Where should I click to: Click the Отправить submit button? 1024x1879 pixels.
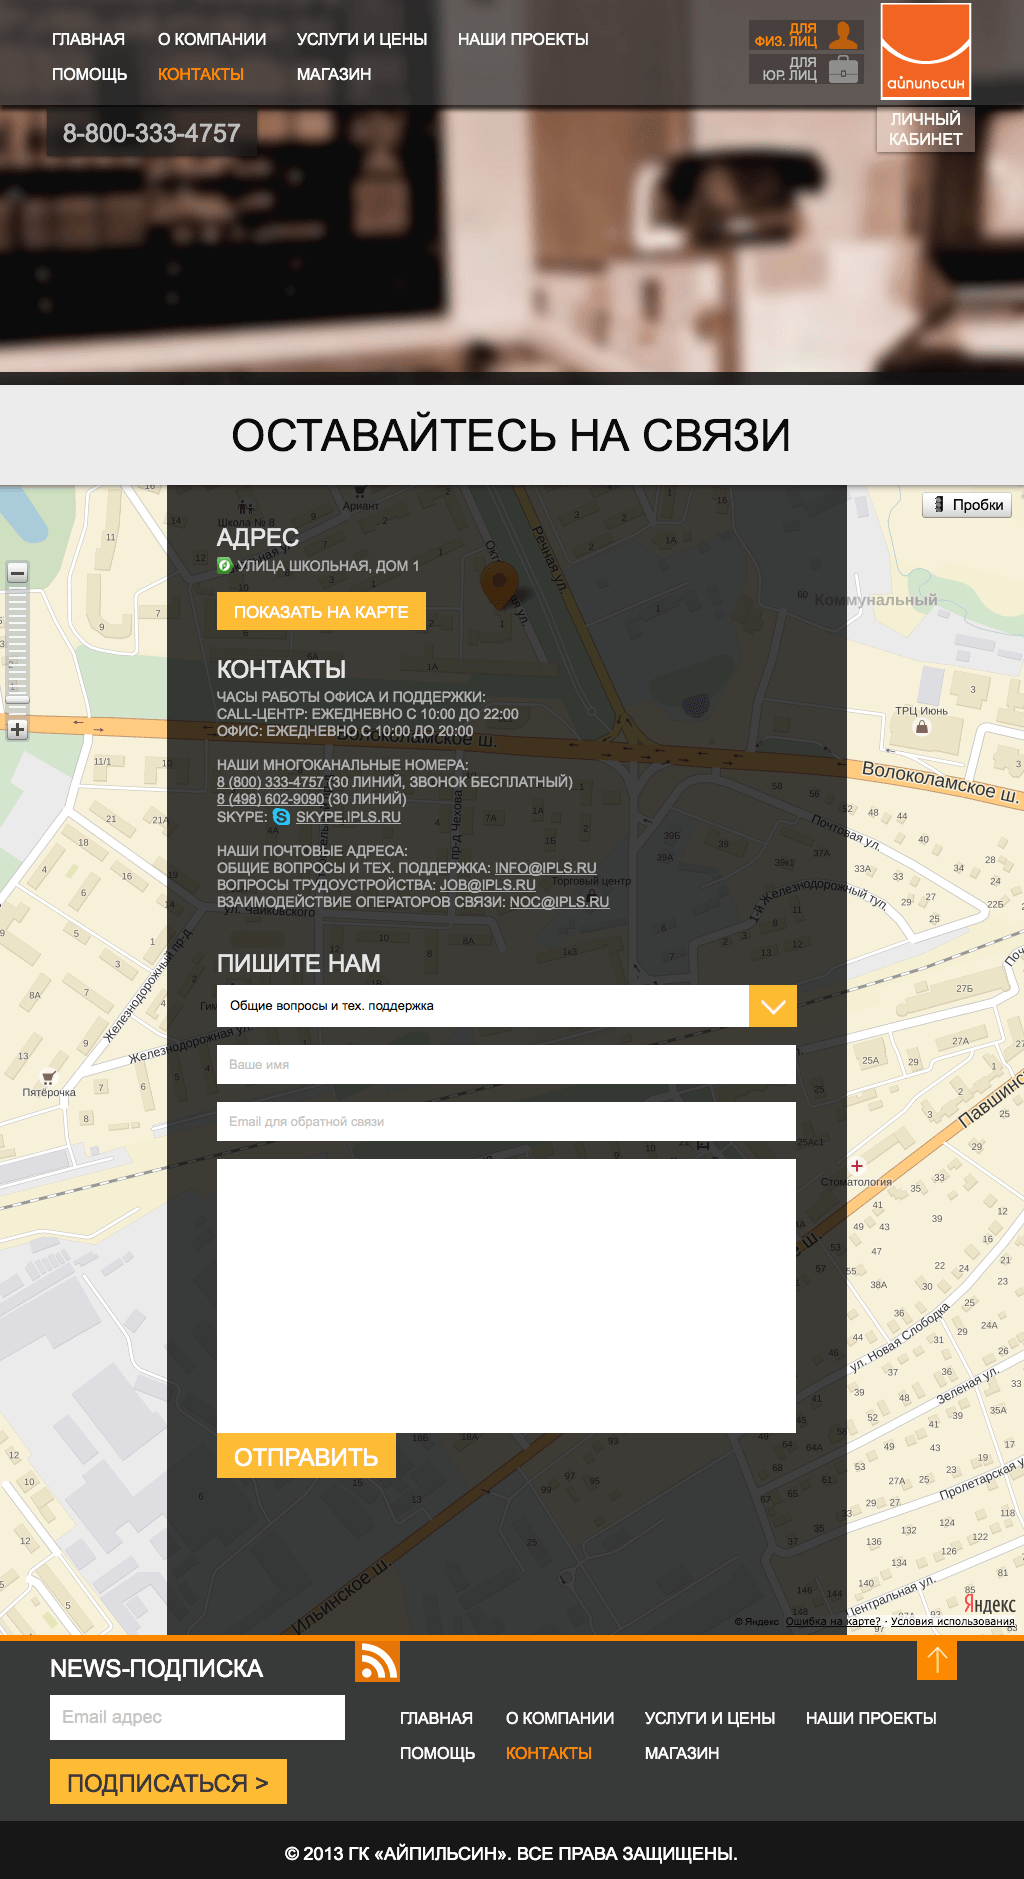(x=306, y=1456)
